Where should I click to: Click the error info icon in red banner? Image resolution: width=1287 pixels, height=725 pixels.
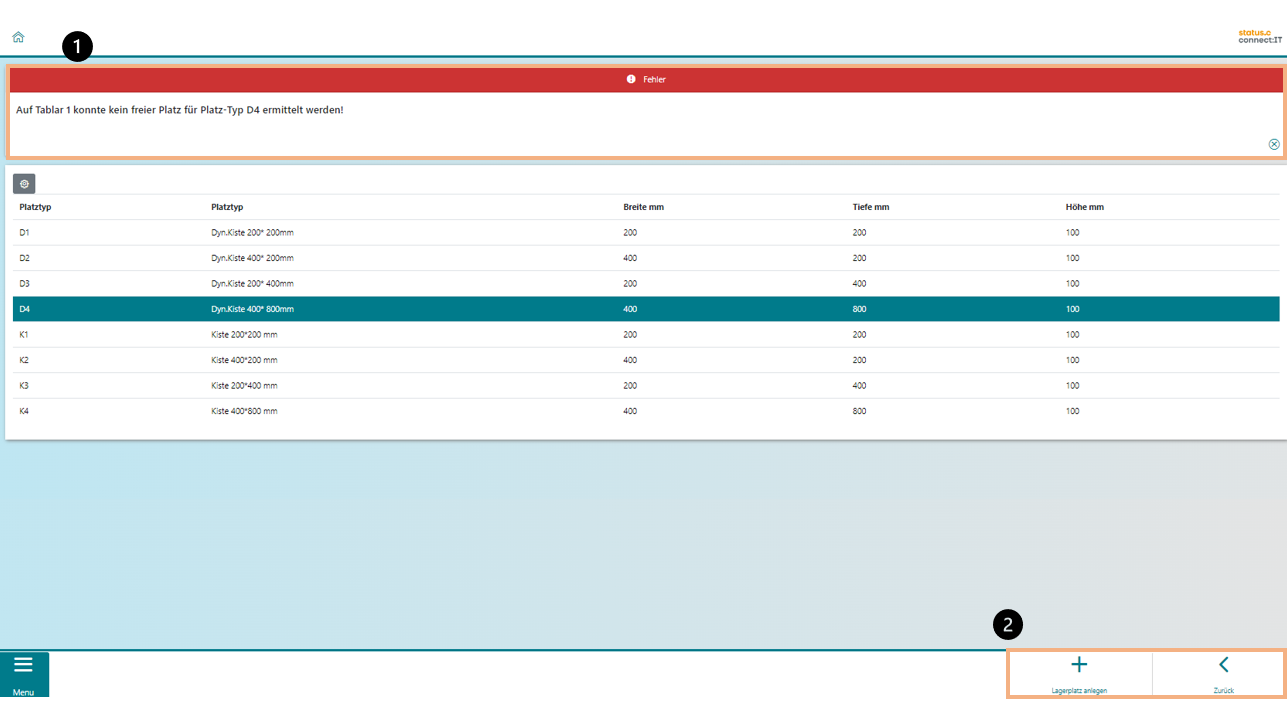631,79
